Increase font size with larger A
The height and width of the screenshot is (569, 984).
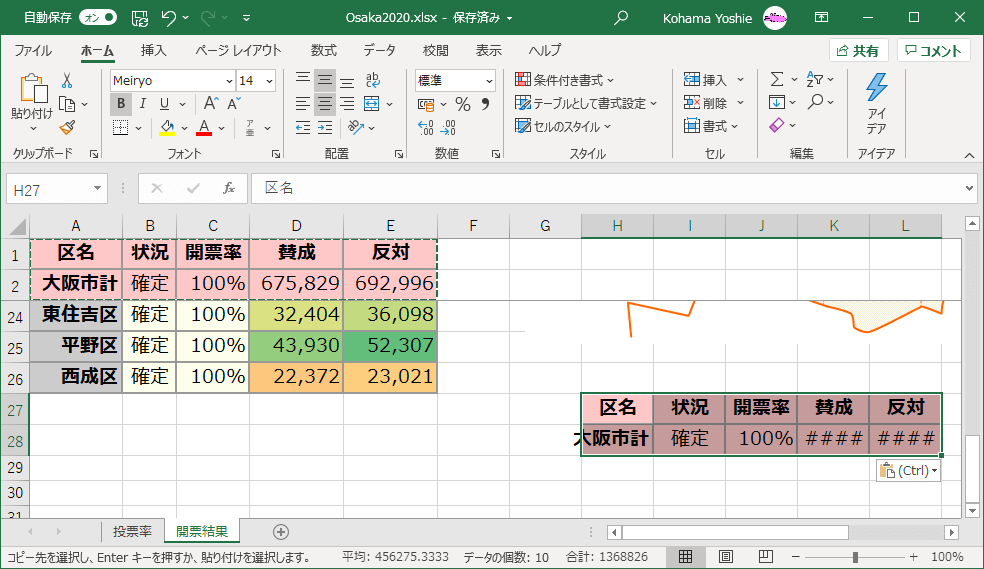click(211, 104)
